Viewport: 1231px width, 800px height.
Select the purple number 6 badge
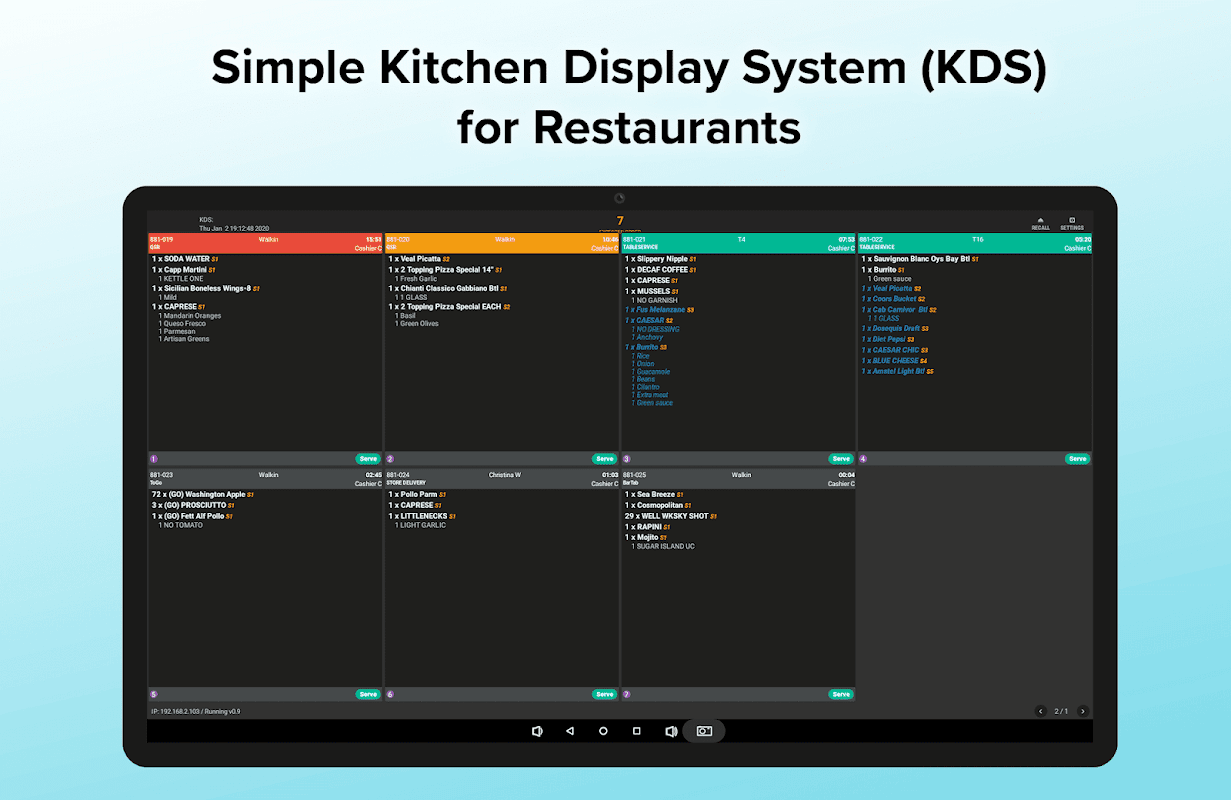390,694
